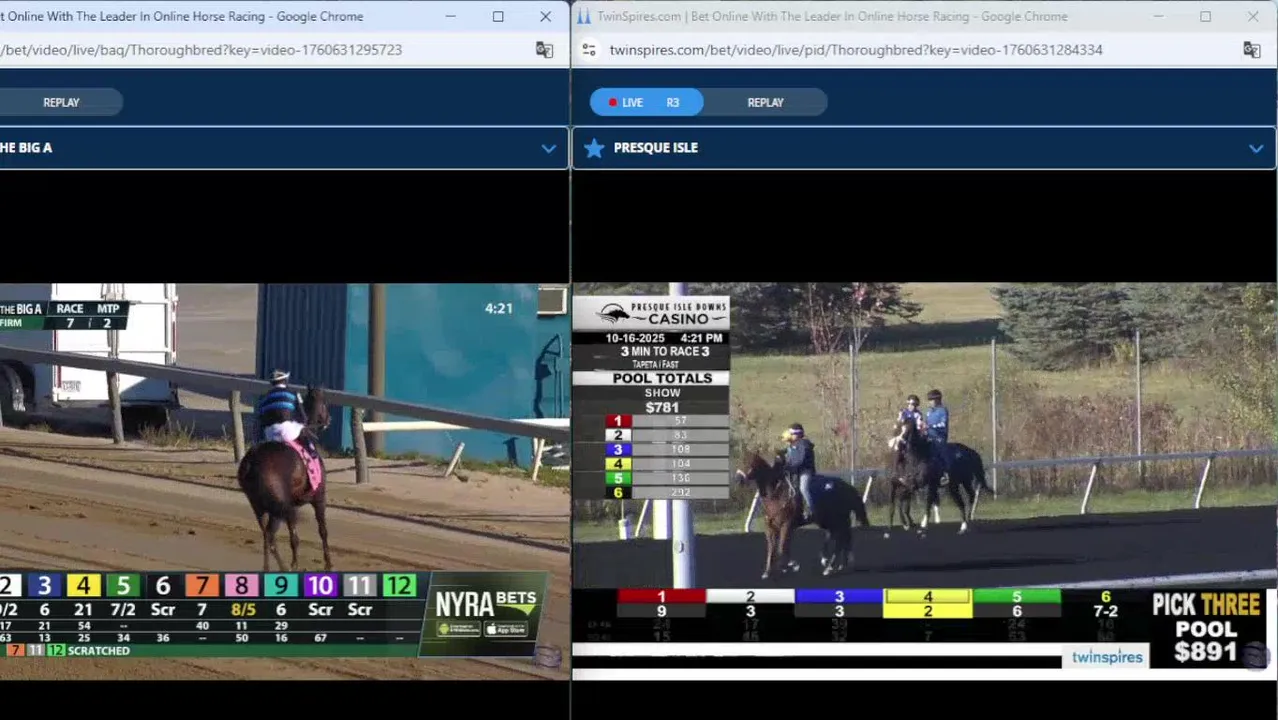Click POOL TOTALS heading on Presque Isle video

coord(662,378)
